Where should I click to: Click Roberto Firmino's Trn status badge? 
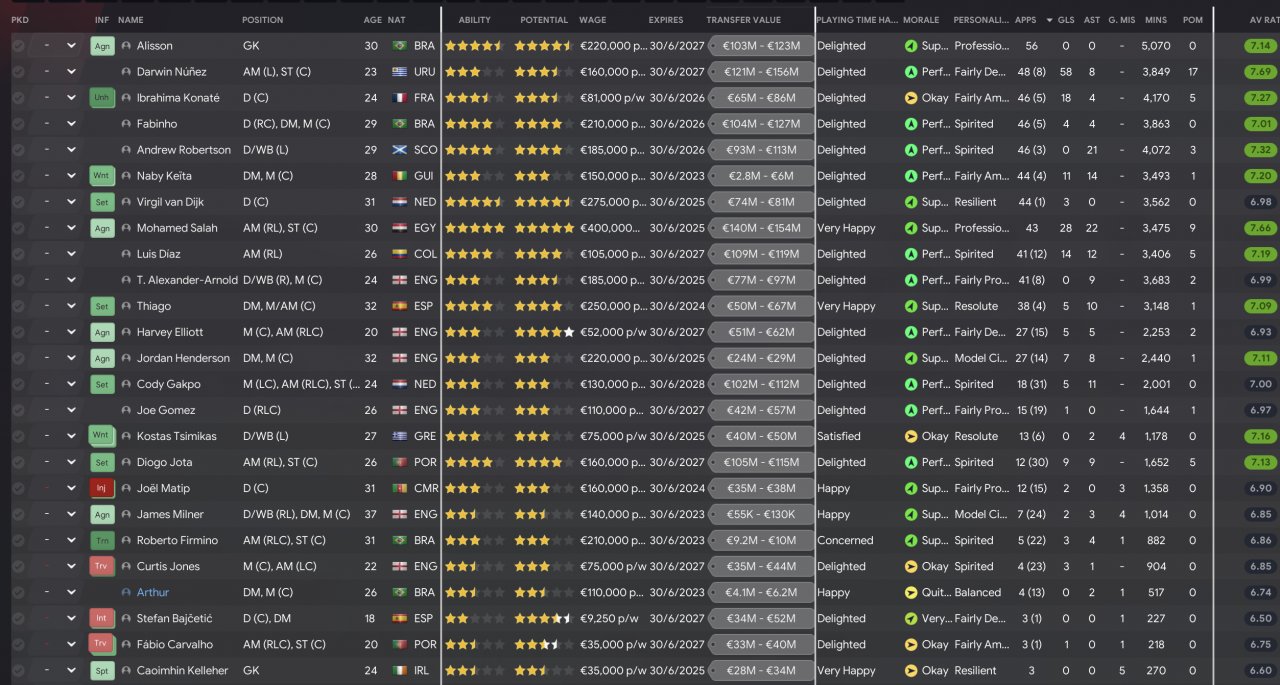pos(102,540)
